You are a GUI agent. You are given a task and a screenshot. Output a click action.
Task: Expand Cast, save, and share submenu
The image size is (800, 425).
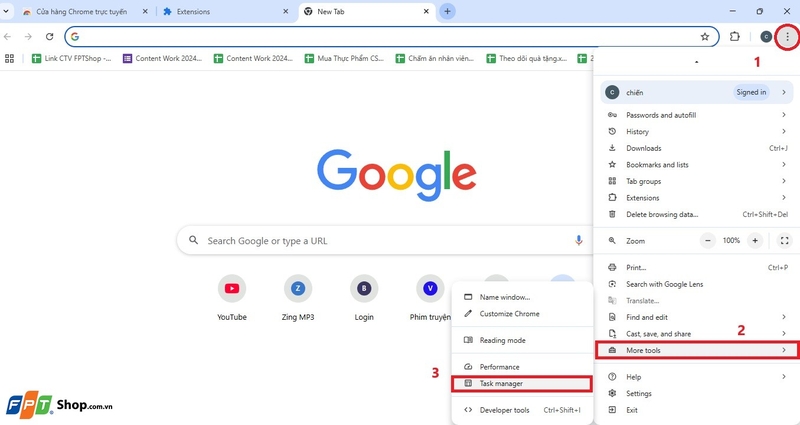697,334
